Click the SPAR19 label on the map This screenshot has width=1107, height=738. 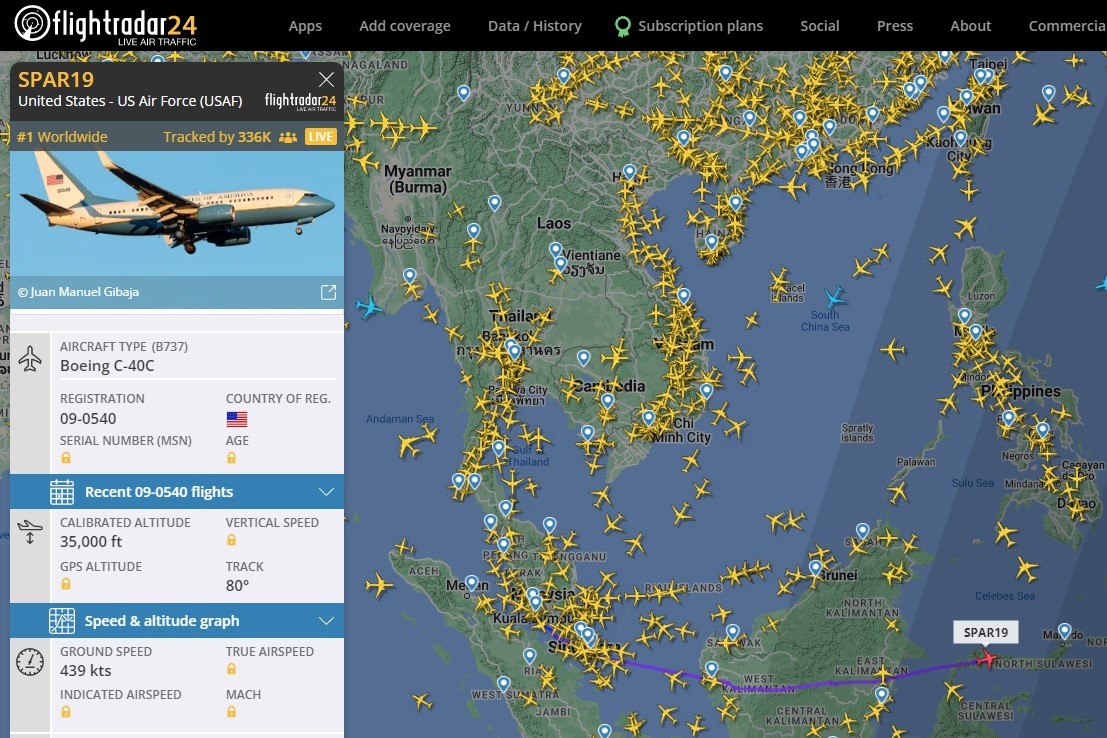[x=985, y=632]
